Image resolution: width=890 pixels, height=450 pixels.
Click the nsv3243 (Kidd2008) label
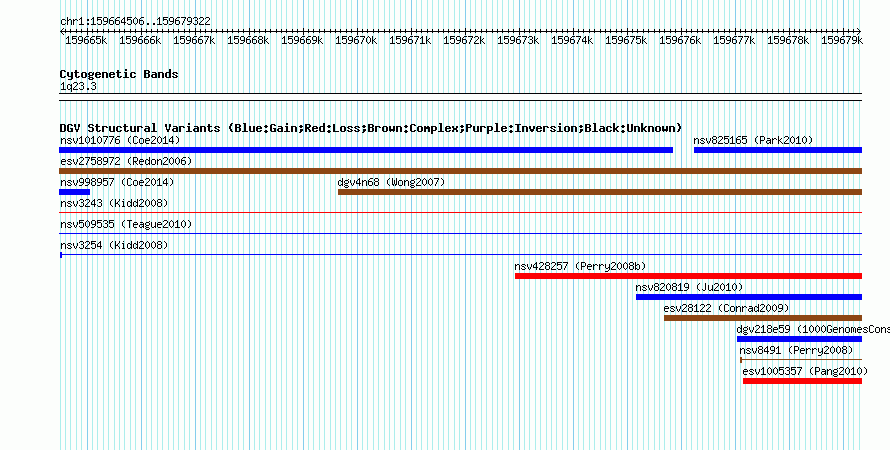(114, 203)
